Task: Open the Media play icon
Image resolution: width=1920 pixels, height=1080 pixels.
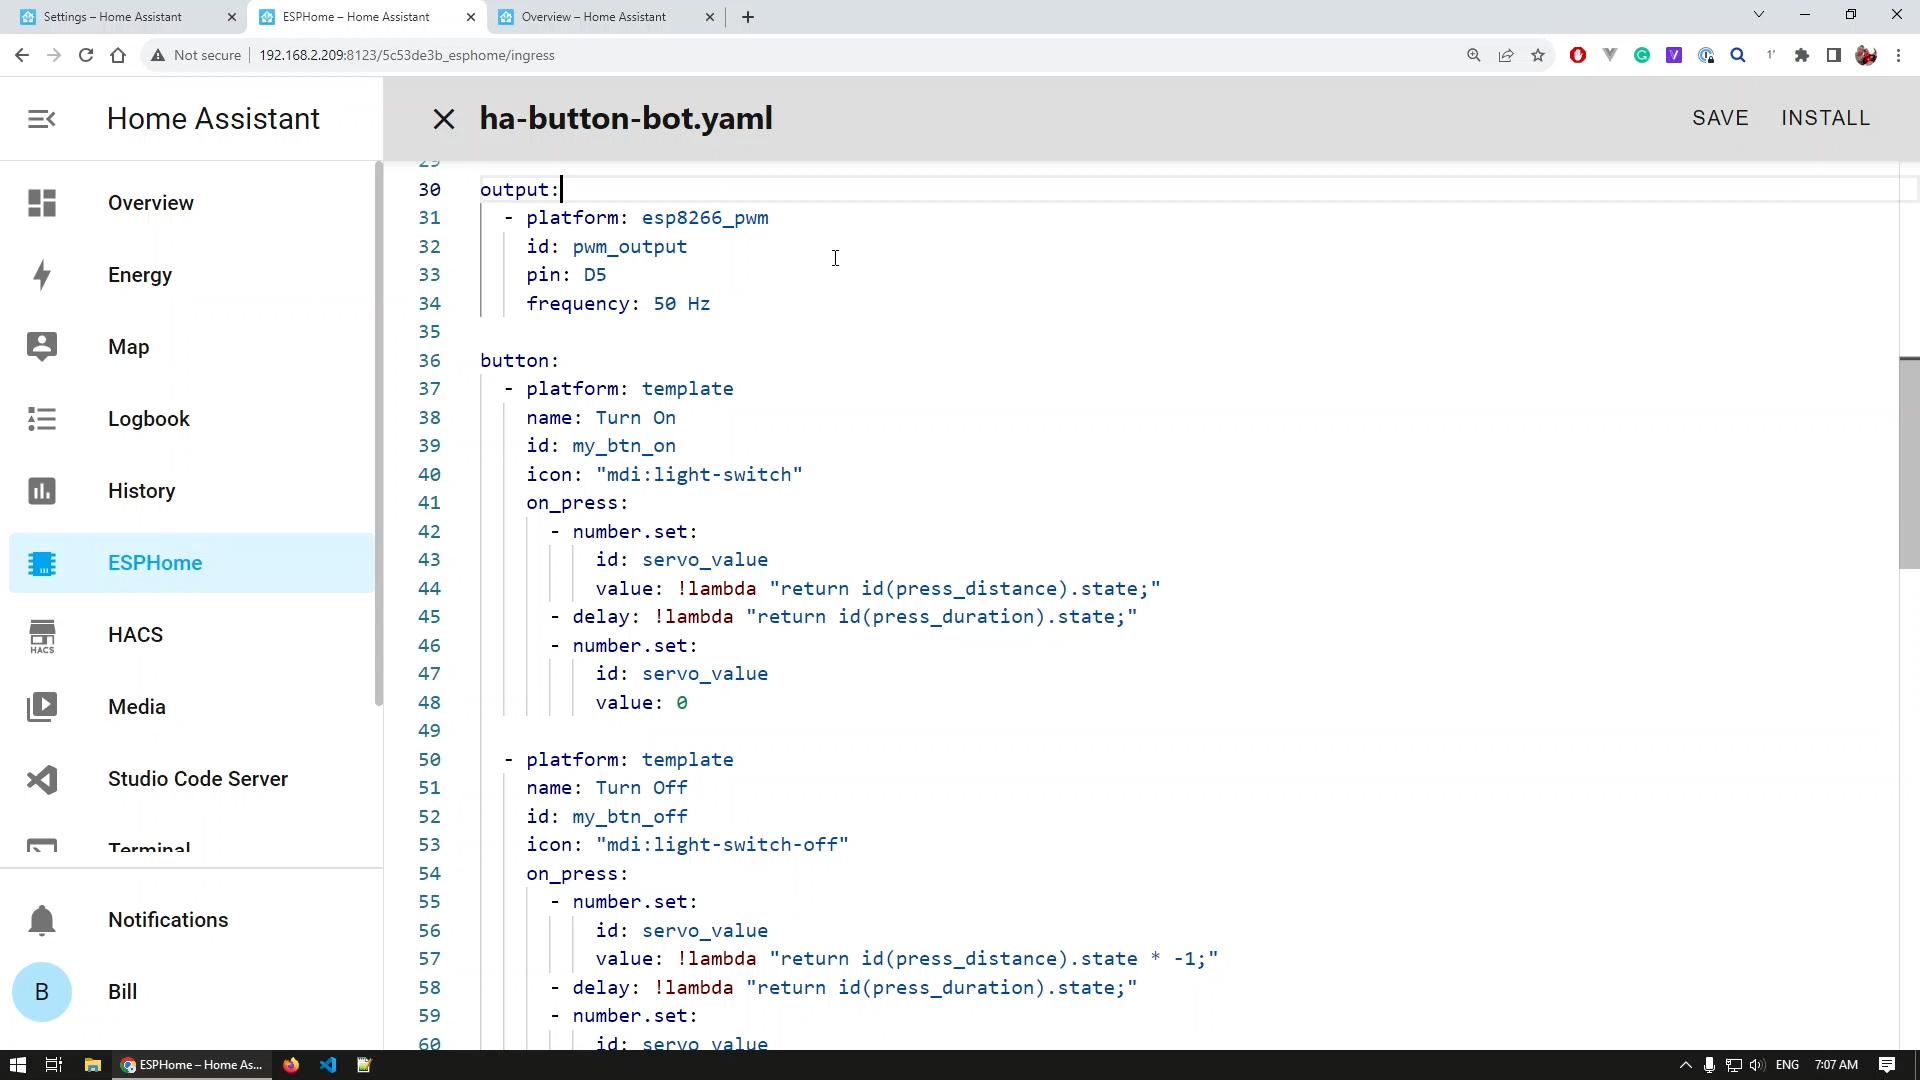Action: click(x=42, y=707)
